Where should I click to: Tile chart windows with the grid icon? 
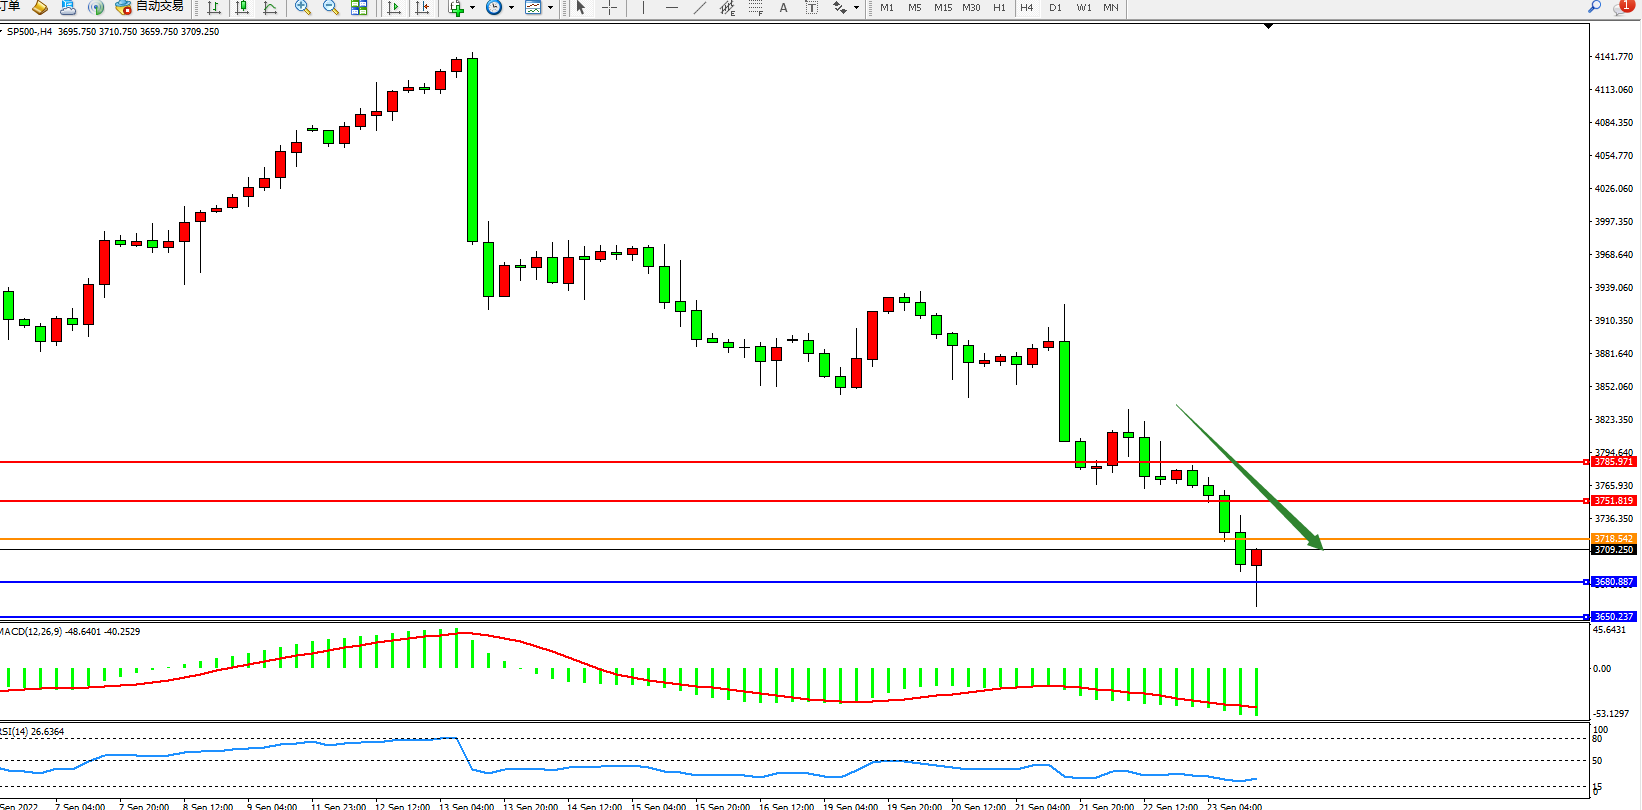point(359,7)
